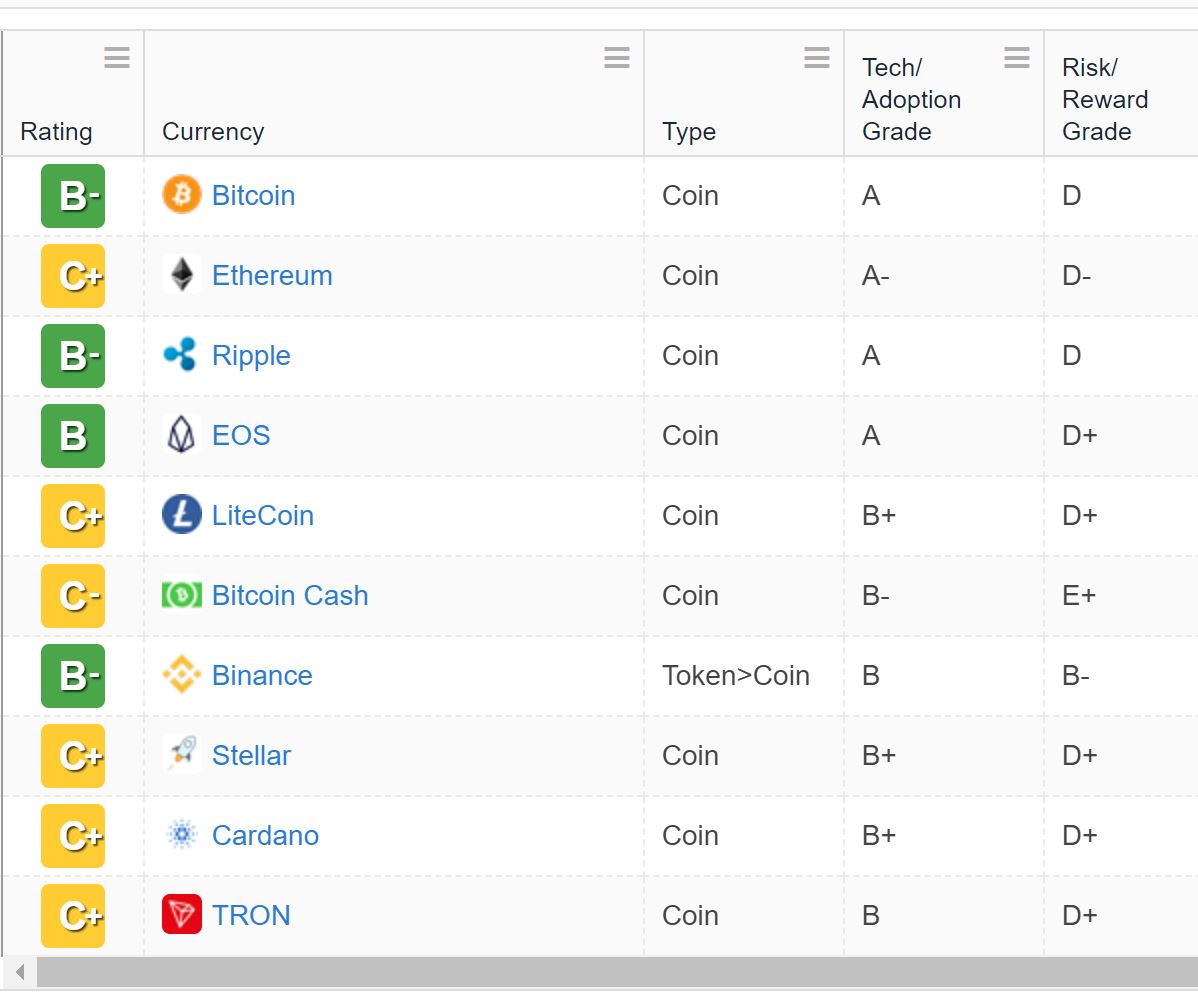Click the Cardano logo icon
This screenshot has width=1198, height=992.
182,835
